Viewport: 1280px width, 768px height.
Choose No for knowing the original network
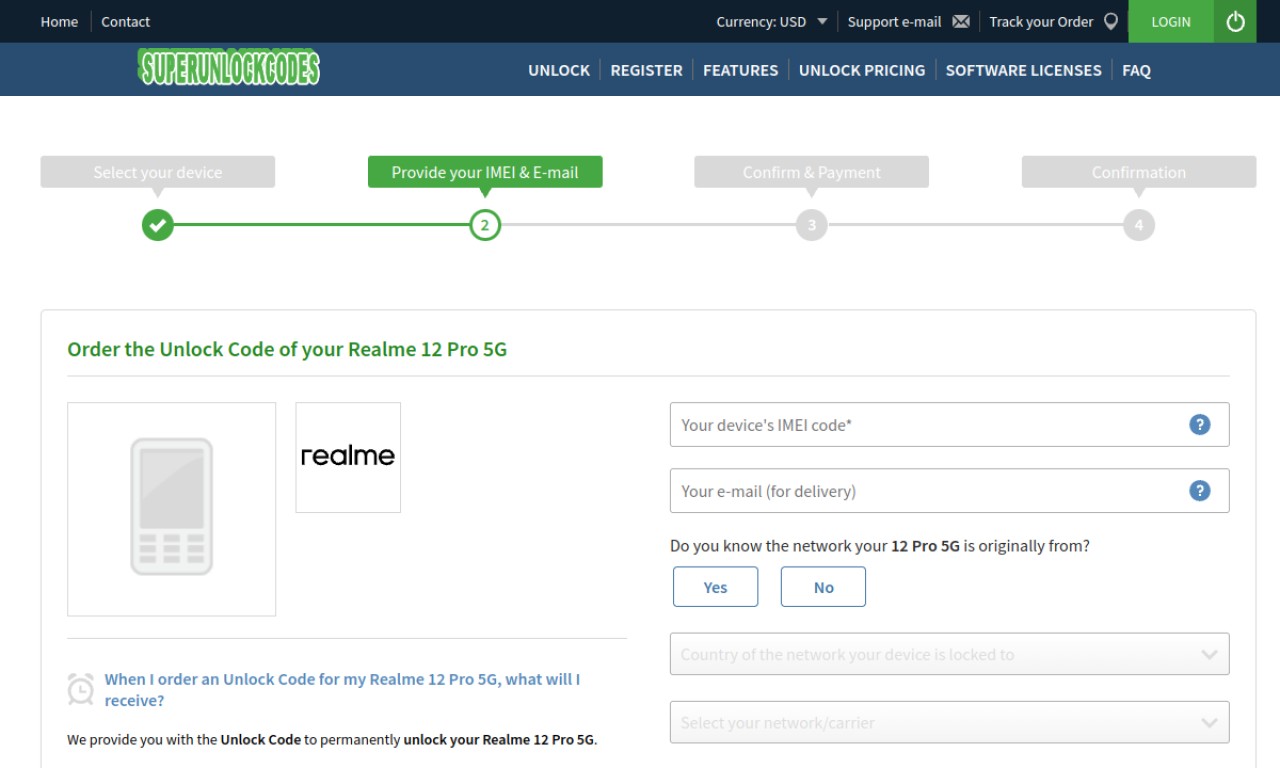pyautogui.click(x=823, y=587)
